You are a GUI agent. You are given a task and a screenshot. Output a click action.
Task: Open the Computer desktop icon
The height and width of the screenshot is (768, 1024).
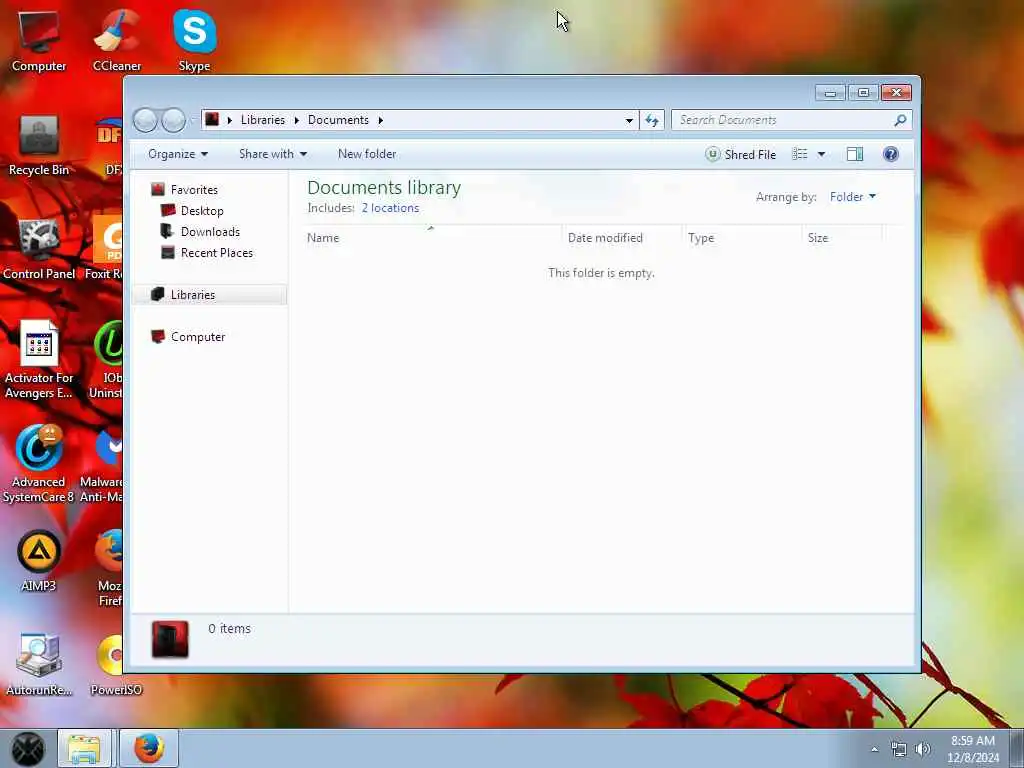[39, 41]
